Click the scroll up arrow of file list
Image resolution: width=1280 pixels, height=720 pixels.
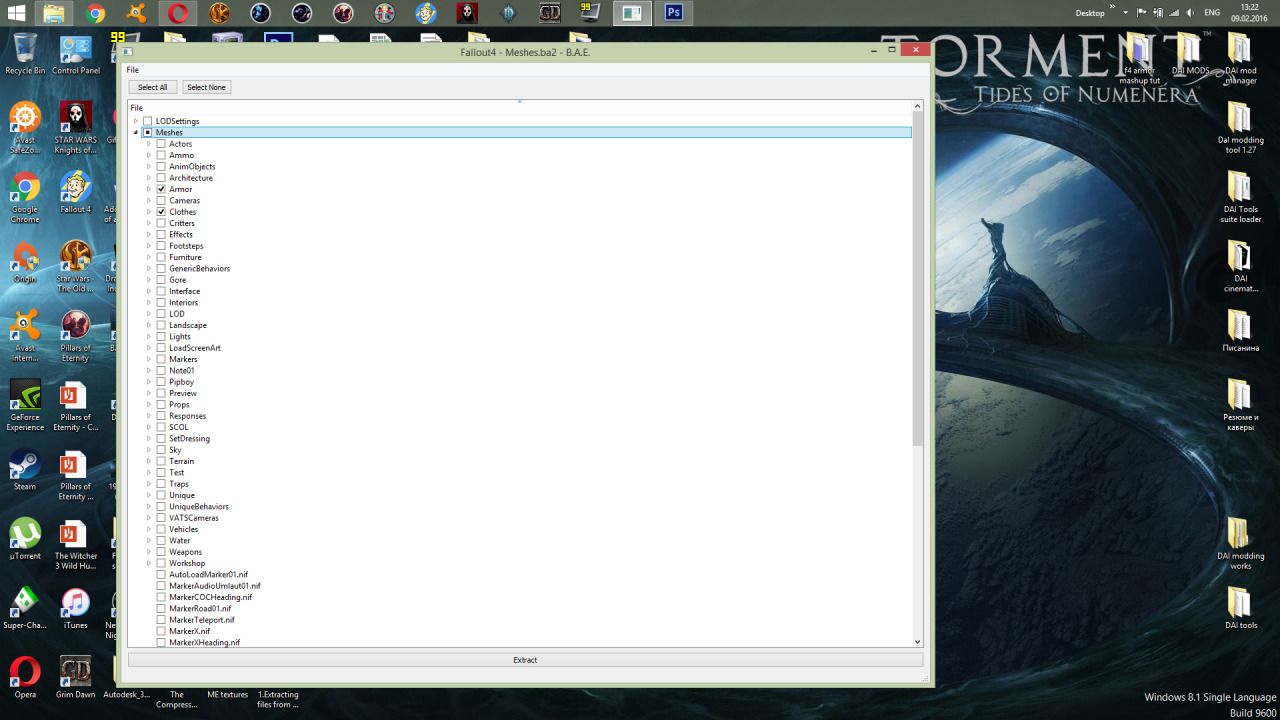918,107
